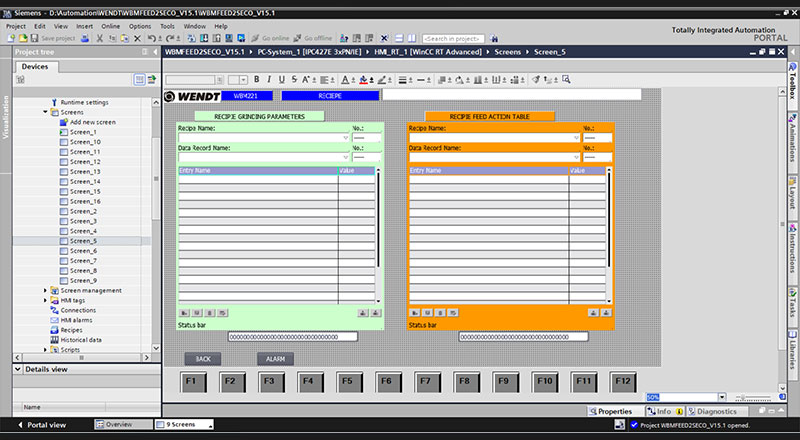
Task: Click the Split editor vertically icon
Action: (411, 38)
